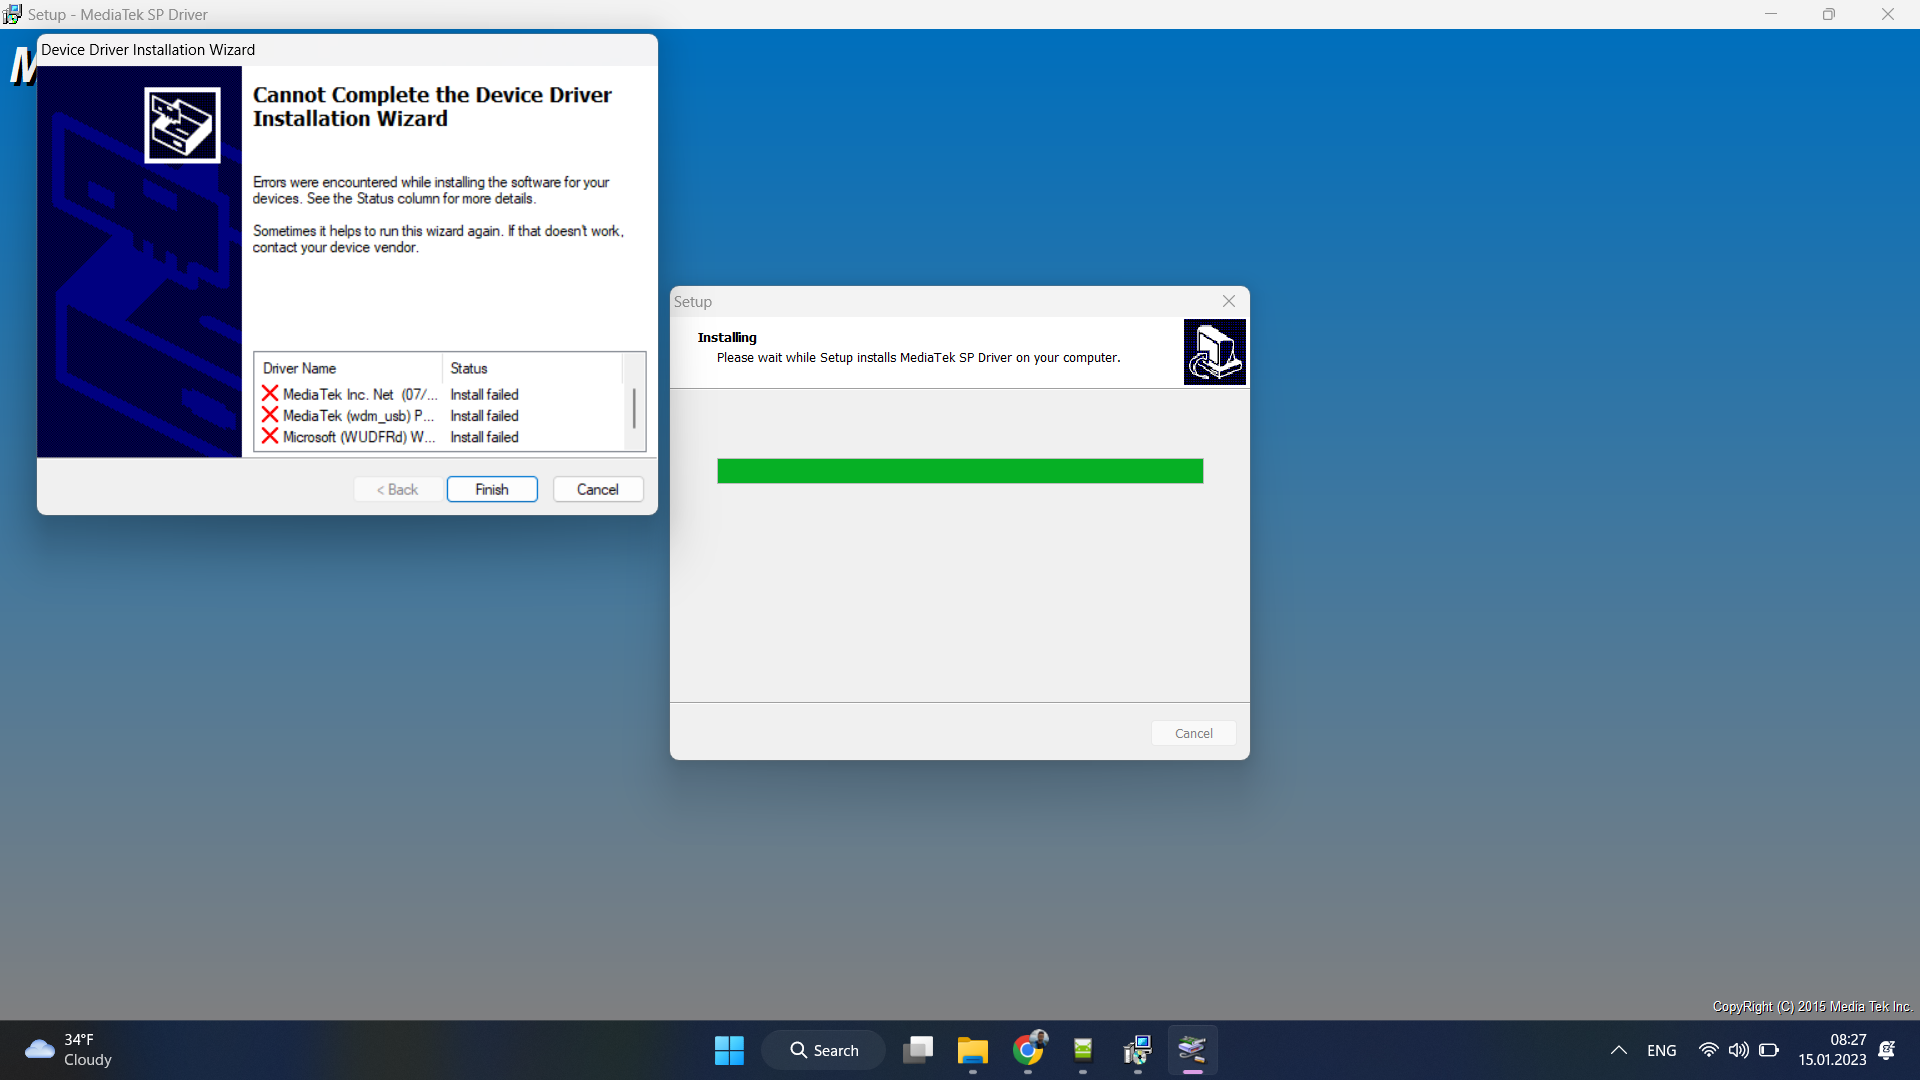Click red X icon beside Microsoft (WUDFRd)
Viewport: 1920px width, 1080px height.
pos(270,436)
